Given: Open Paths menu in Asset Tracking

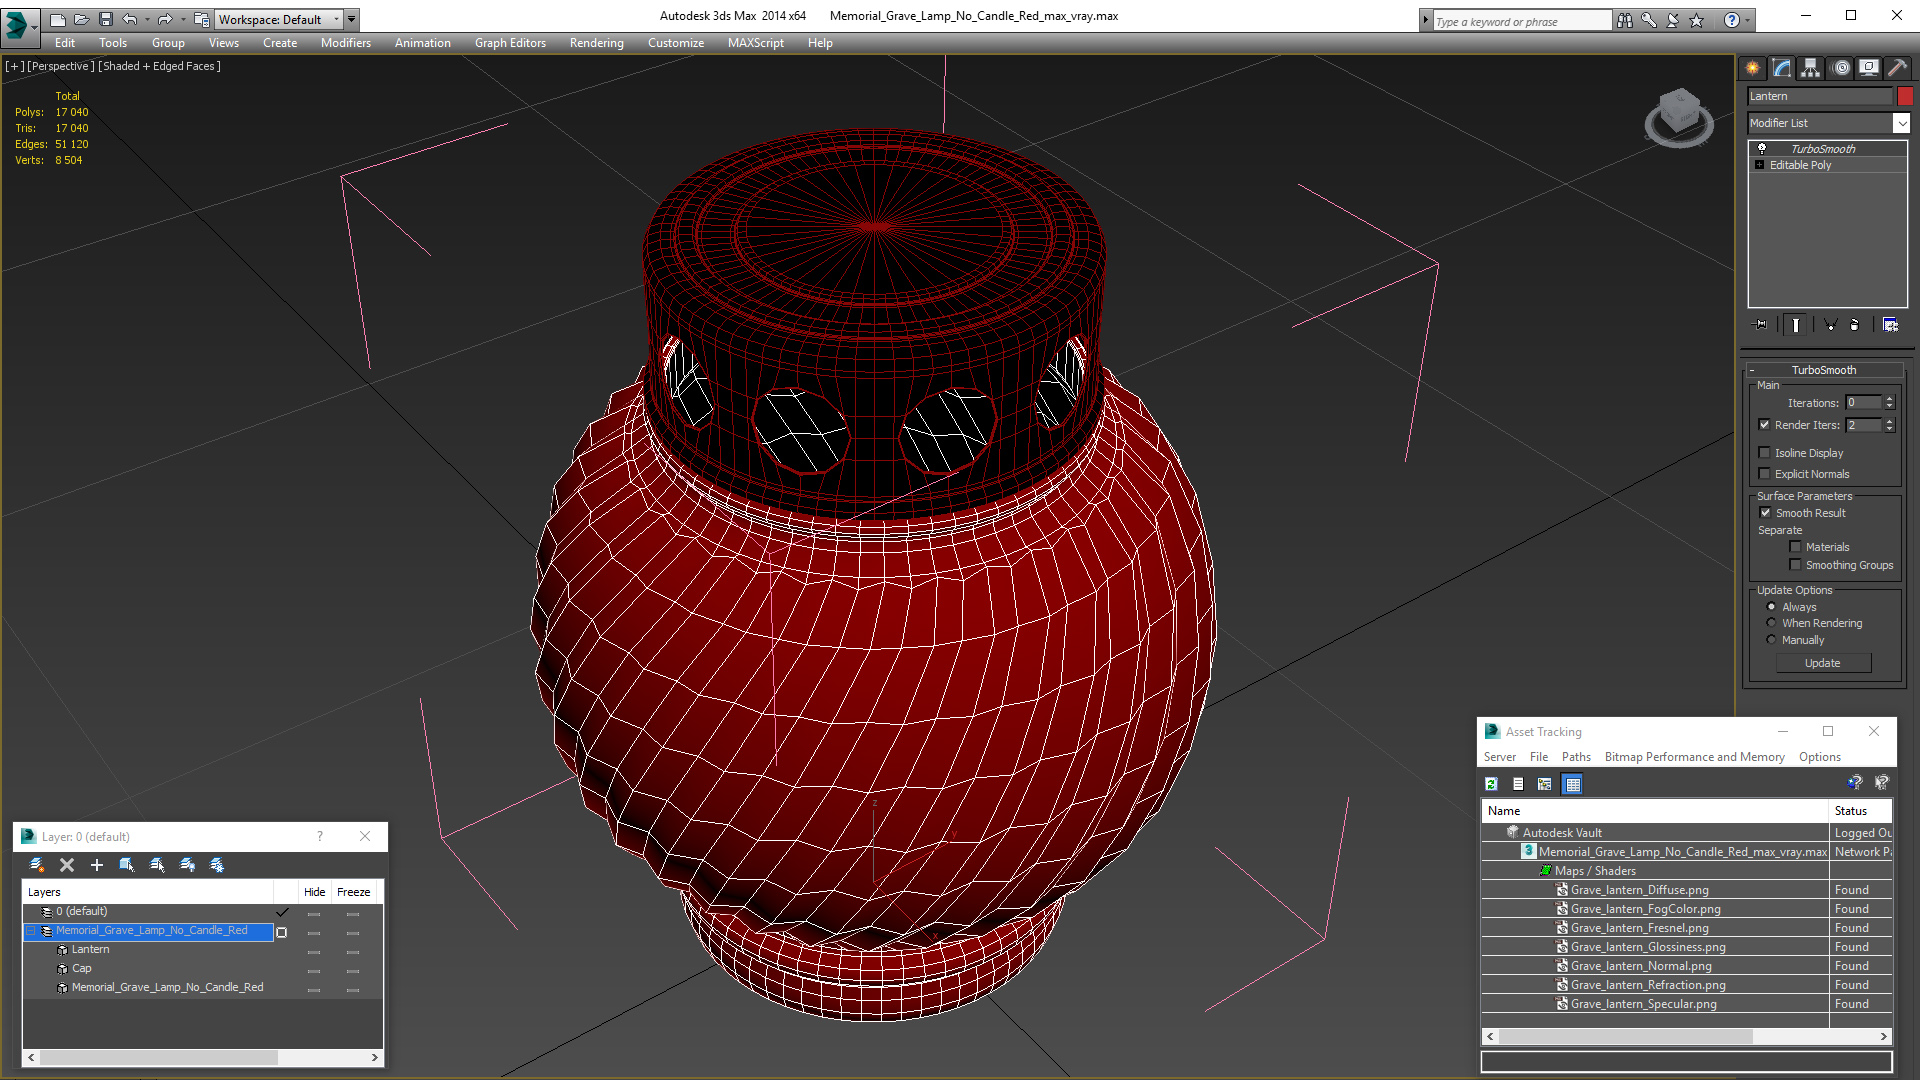Looking at the screenshot, I should click(x=1576, y=757).
